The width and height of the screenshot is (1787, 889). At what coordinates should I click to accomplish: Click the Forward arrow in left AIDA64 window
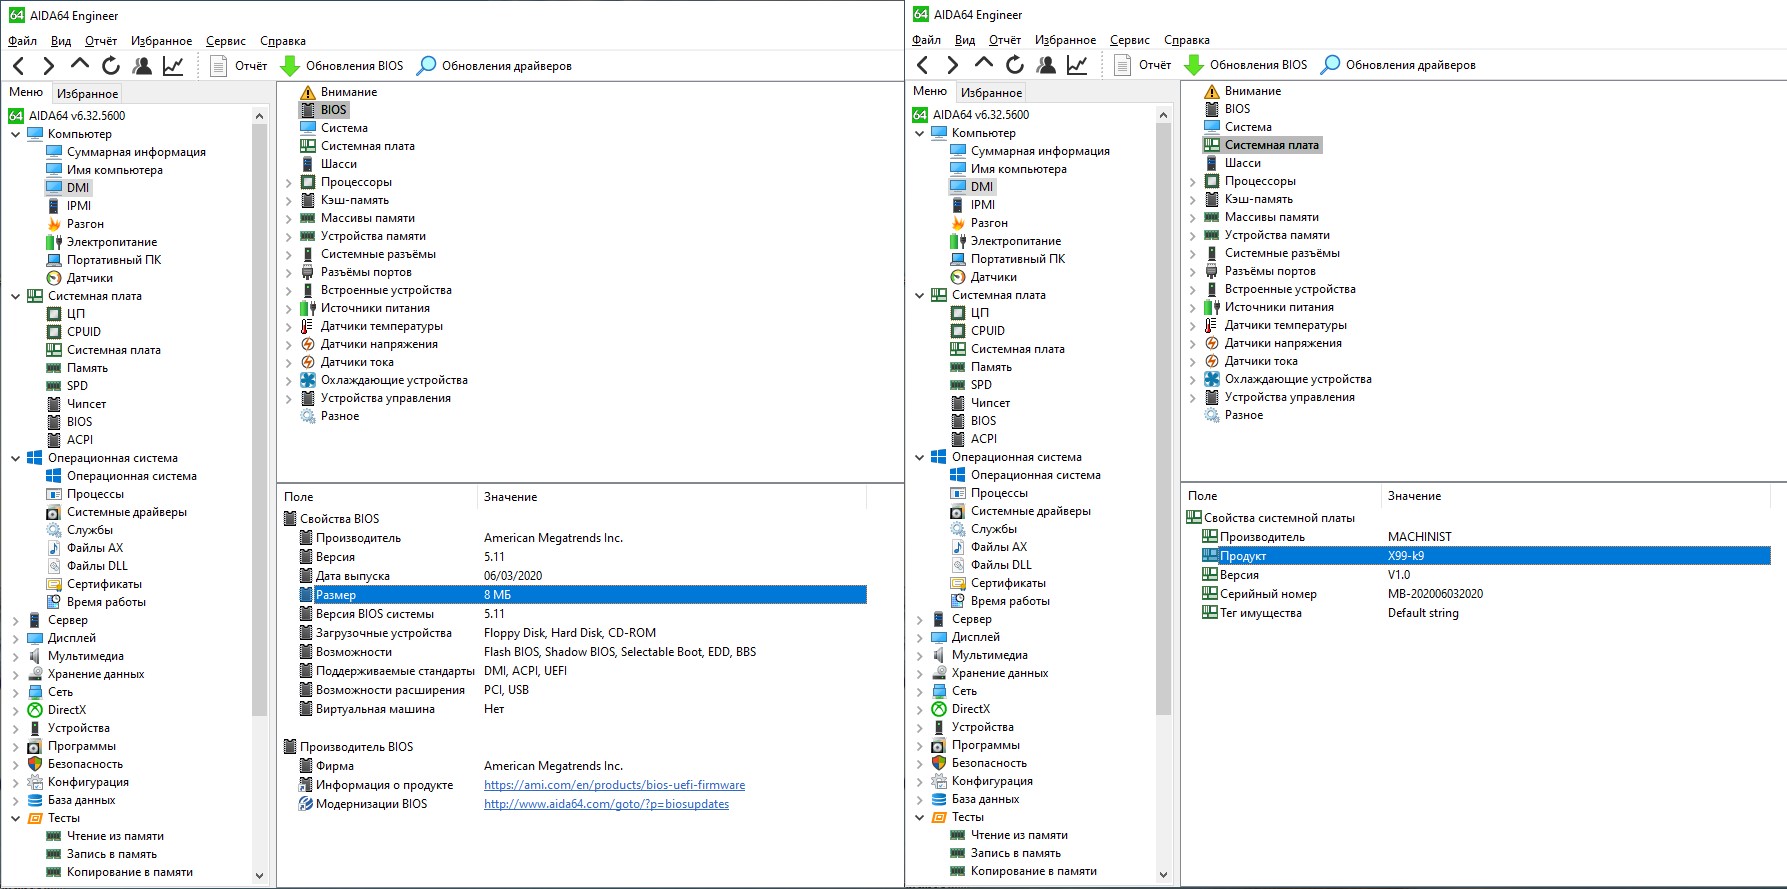48,66
